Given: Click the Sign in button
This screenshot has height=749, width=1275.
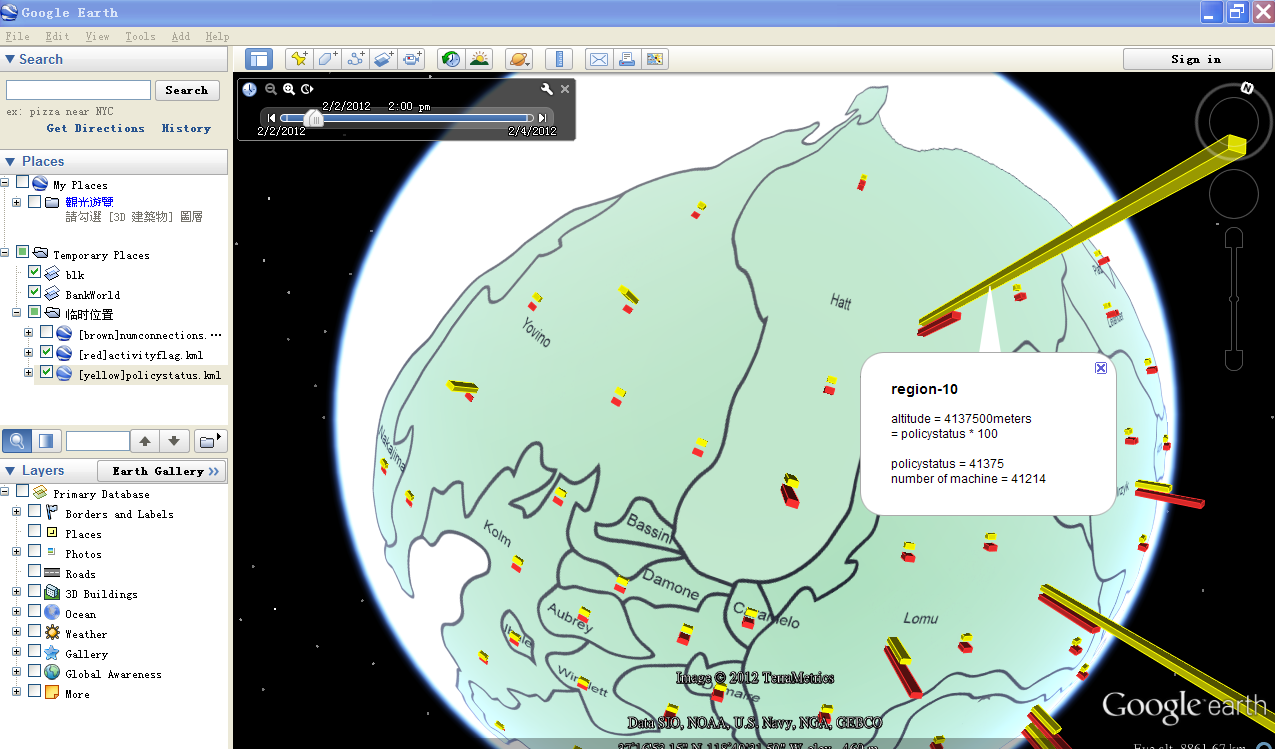Looking at the screenshot, I should tap(1196, 59).
